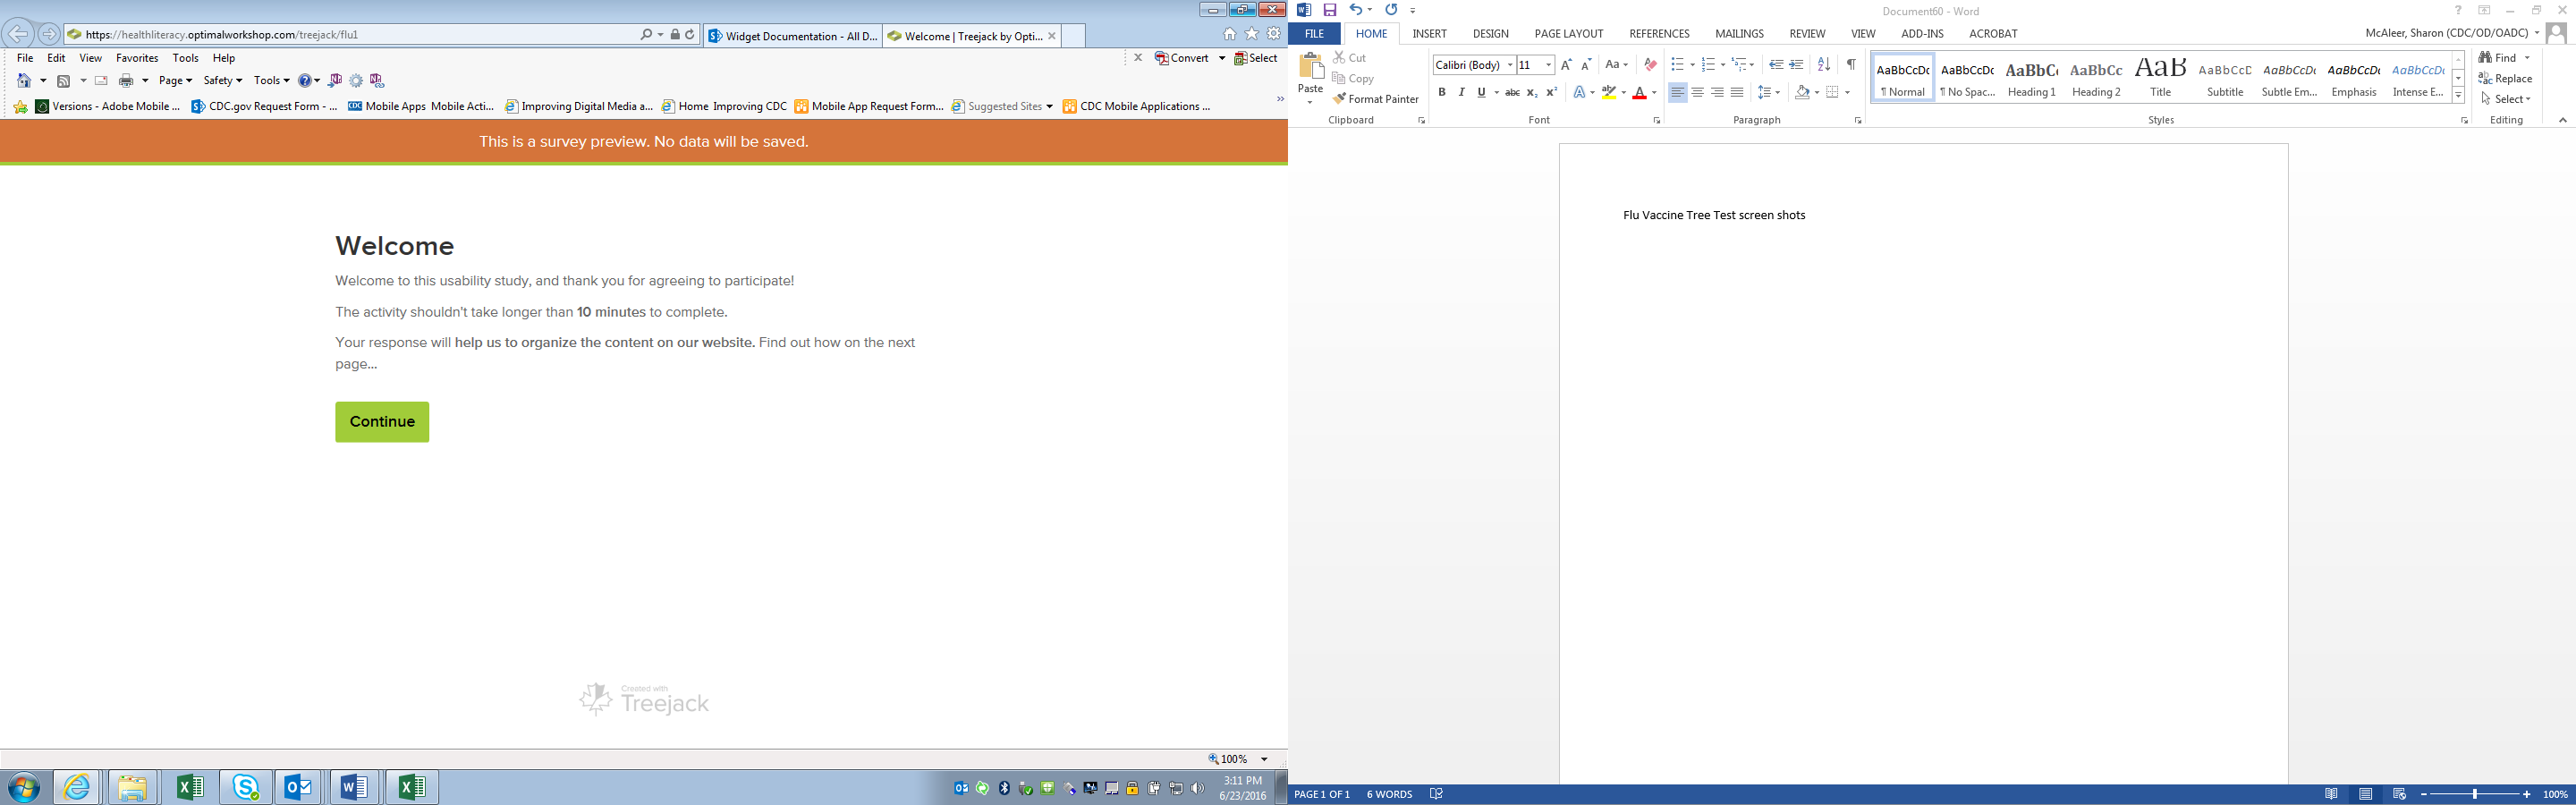The image size is (2576, 805).
Task: Apply the red font color
Action: click(1639, 93)
